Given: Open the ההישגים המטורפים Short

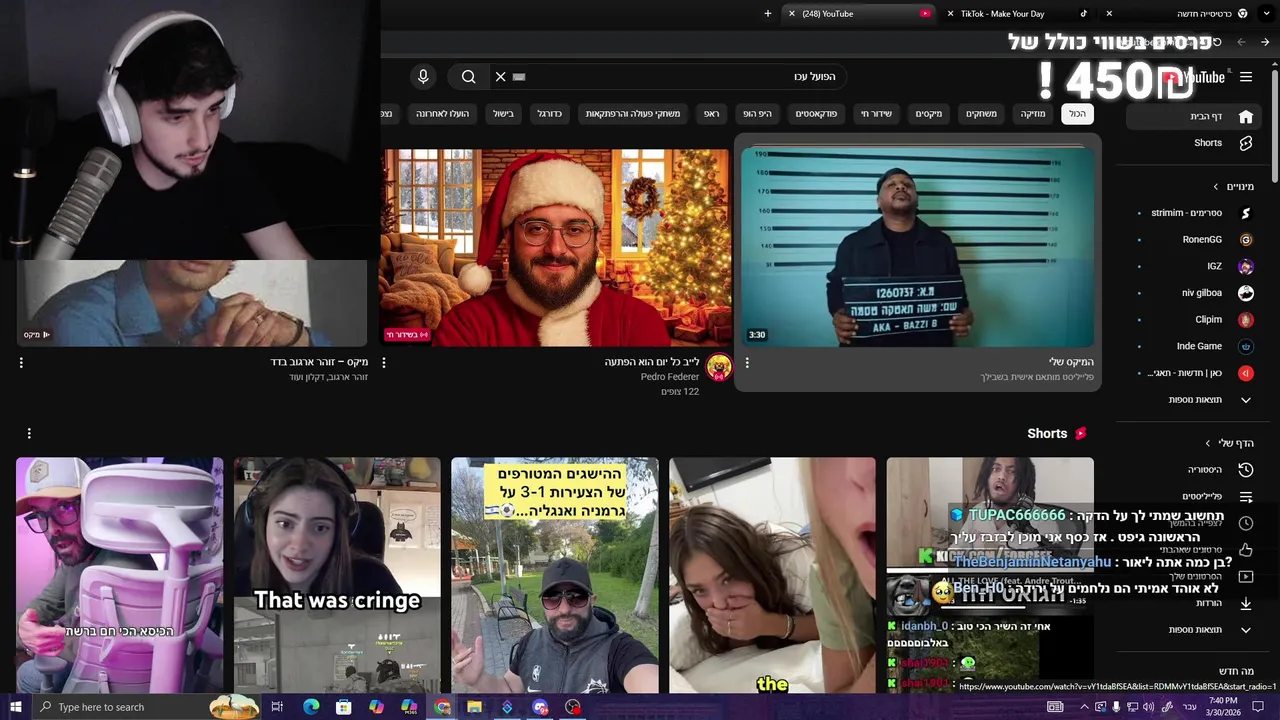Looking at the screenshot, I should pyautogui.click(x=555, y=574).
